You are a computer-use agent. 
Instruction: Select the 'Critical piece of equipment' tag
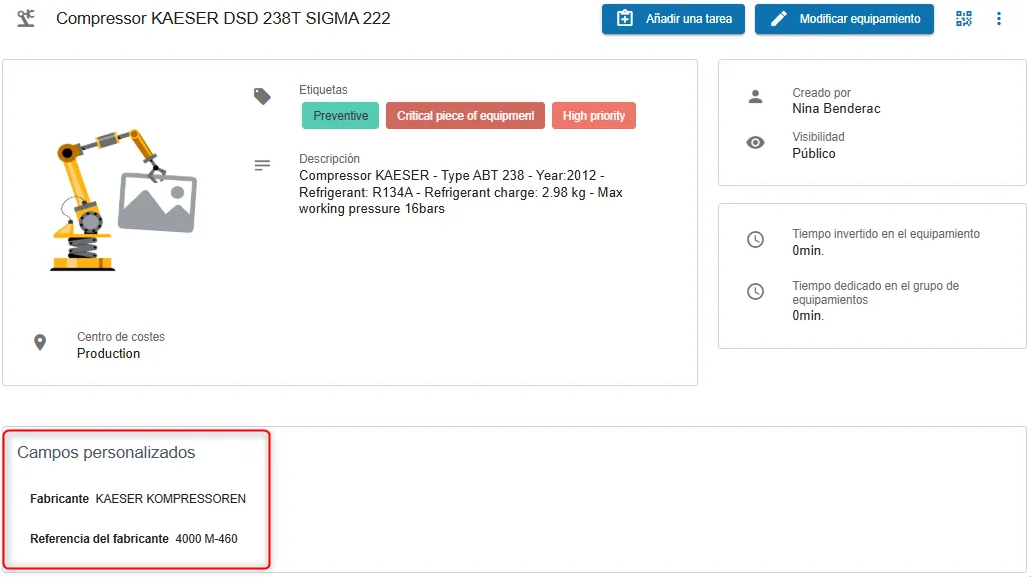pos(466,116)
